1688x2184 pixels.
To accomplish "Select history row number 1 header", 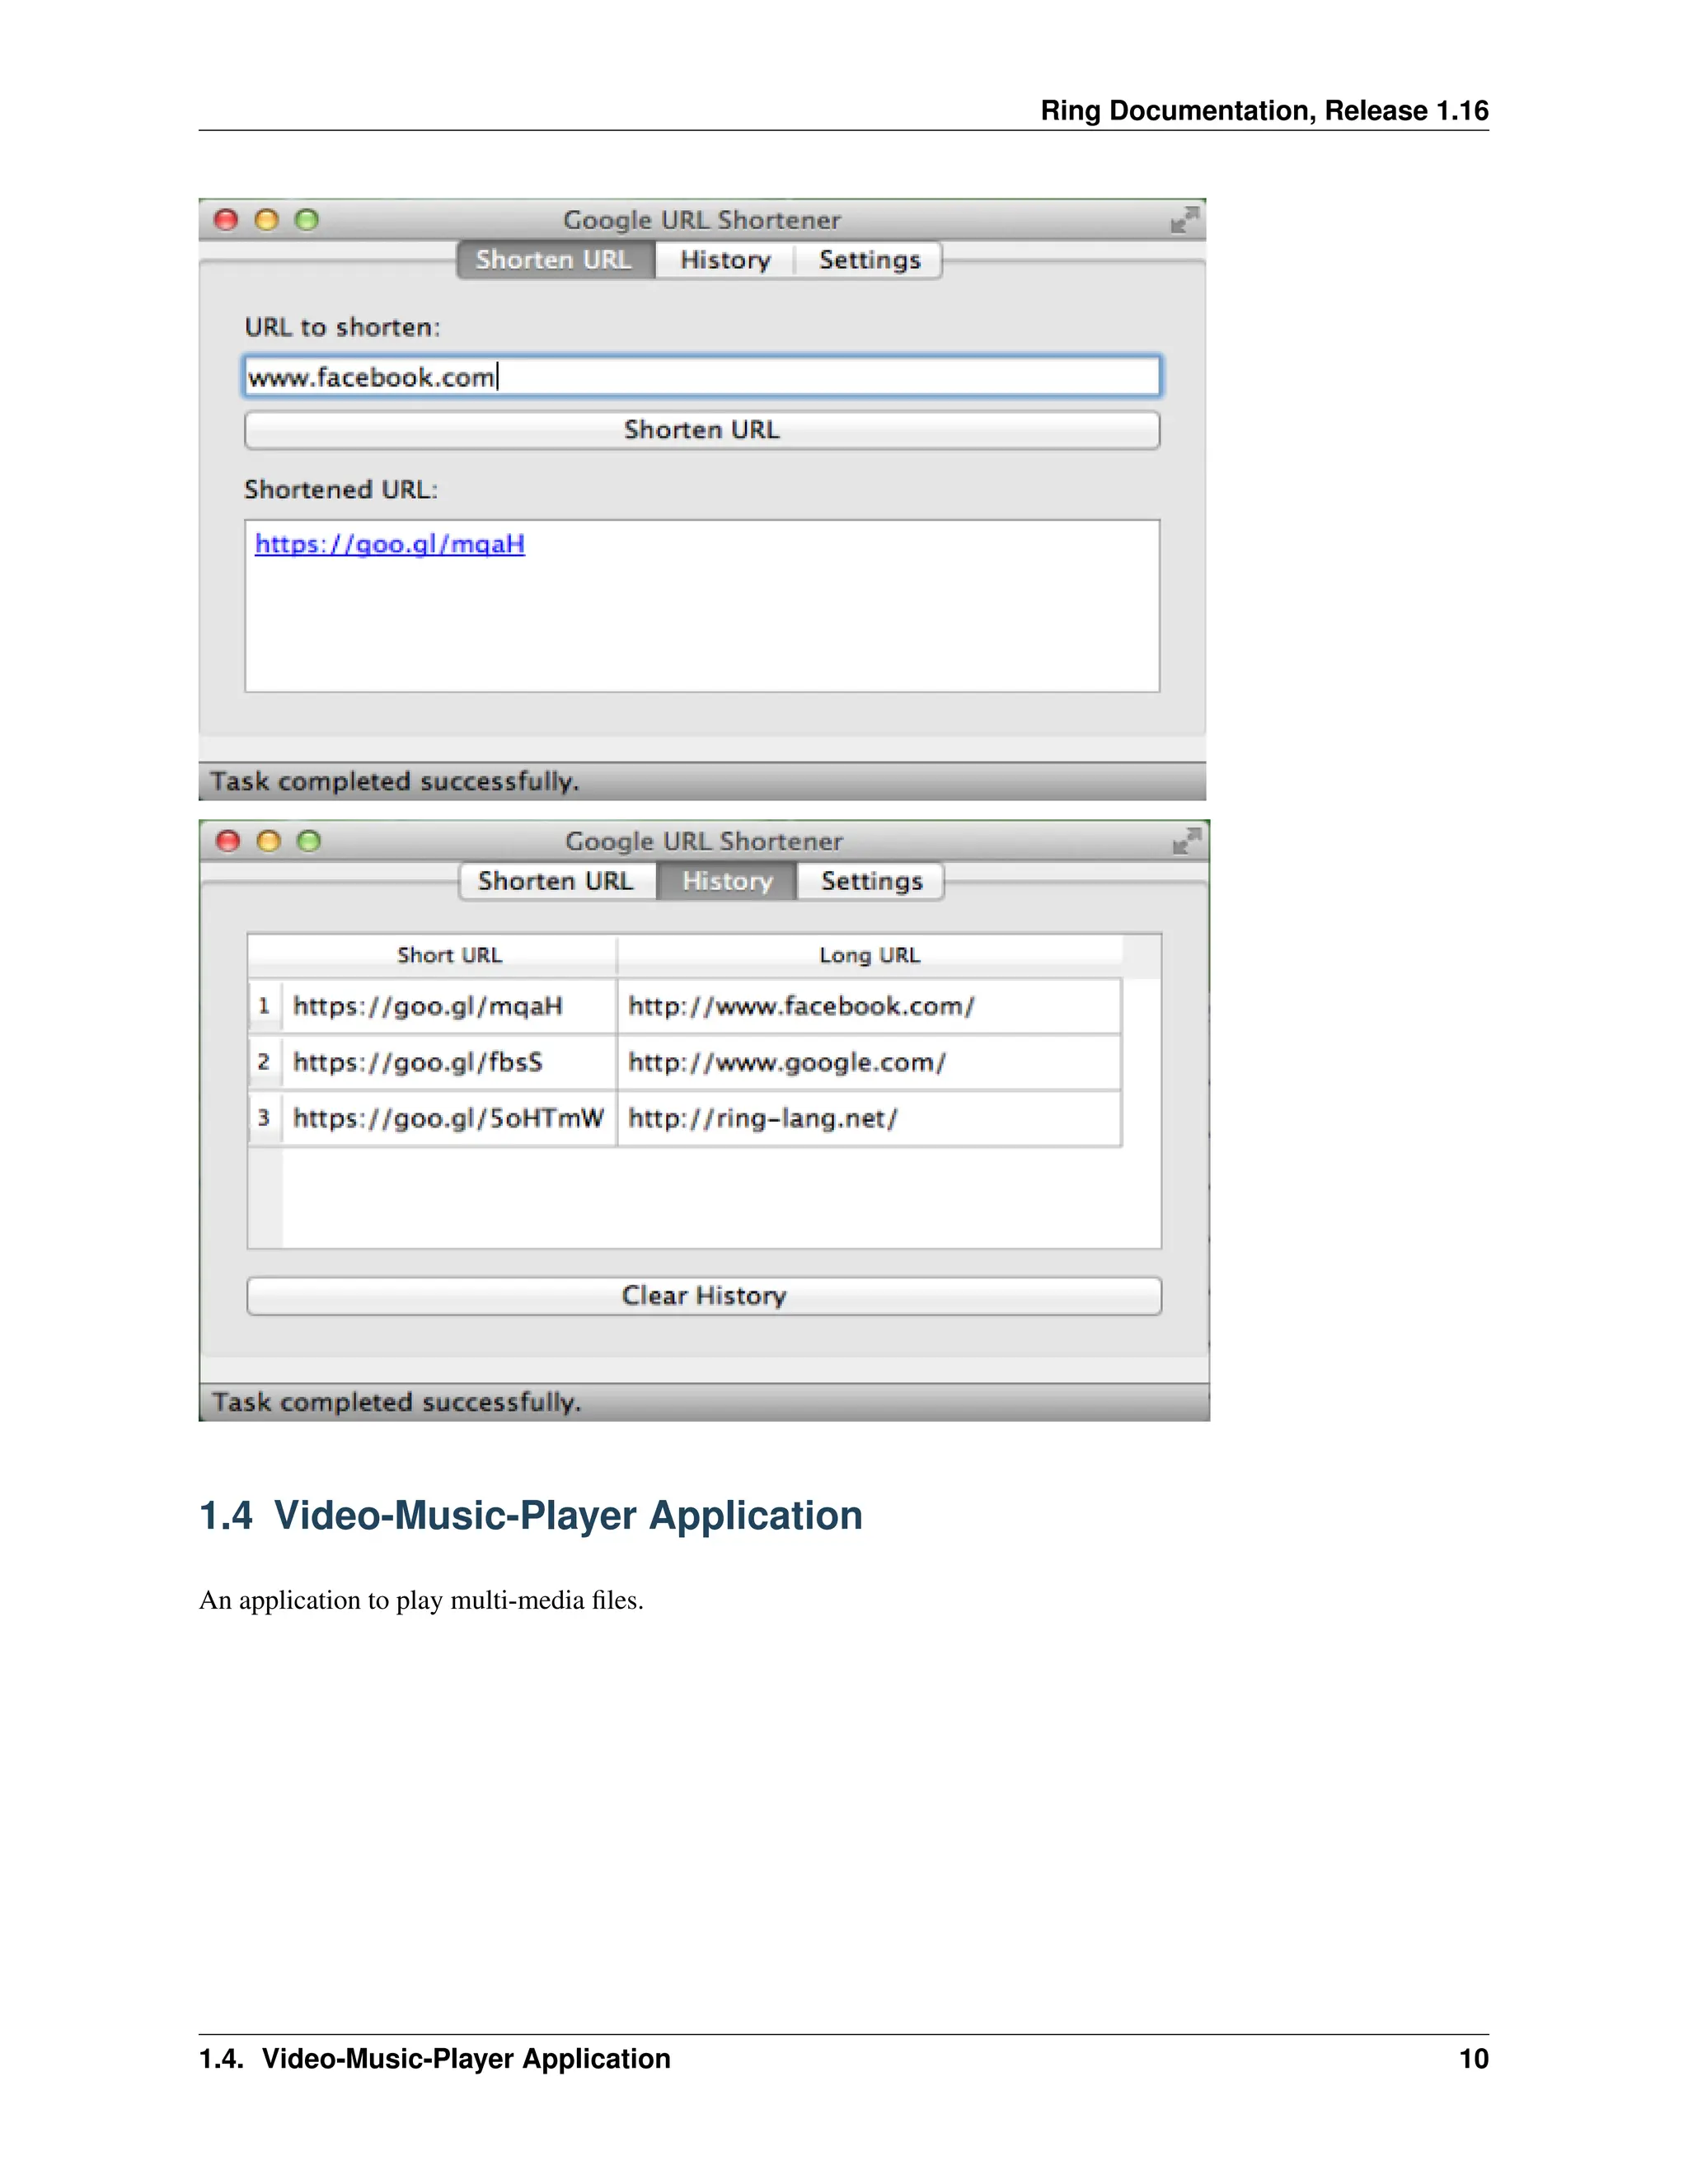I will tap(264, 1006).
